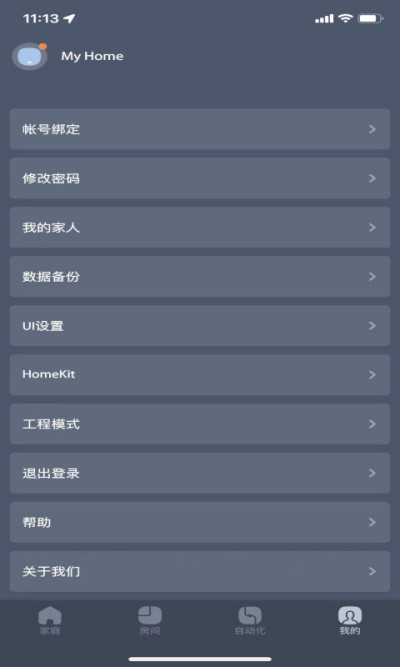
Task: Expand chevron on 修改密码 row
Action: pos(372,178)
